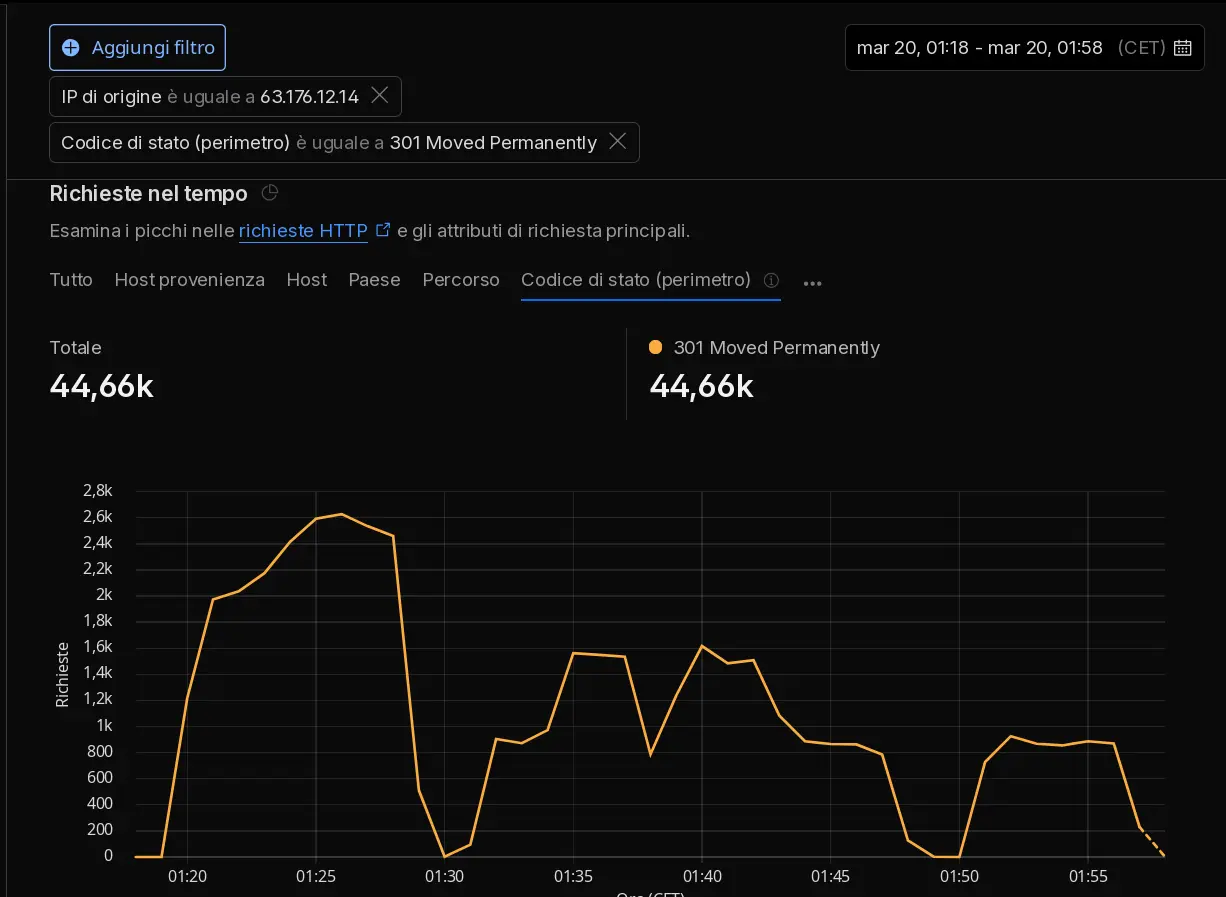Click the IP di origine filter chip text

click(210, 96)
